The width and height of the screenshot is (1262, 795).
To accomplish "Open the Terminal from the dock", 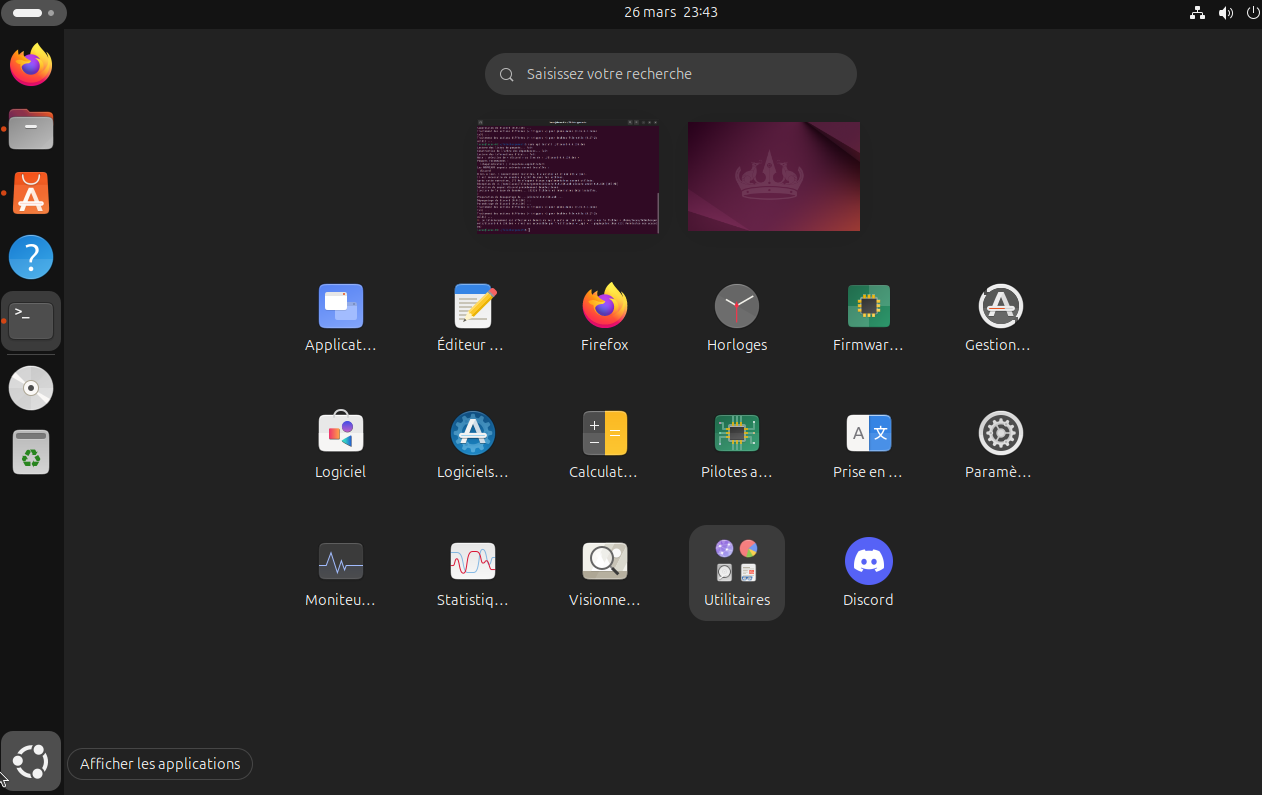I will click(31, 321).
